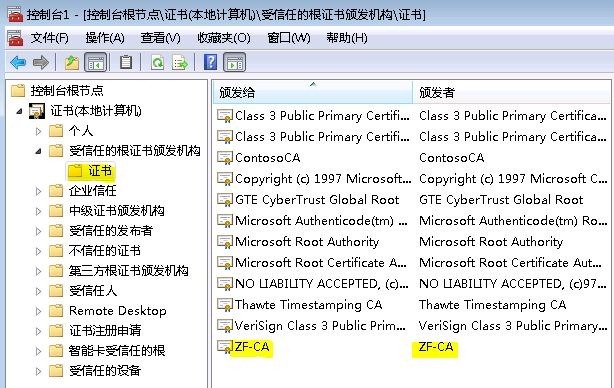Click the clipboard paste toolbar icon
This screenshot has width=614, height=388.
pos(126,62)
